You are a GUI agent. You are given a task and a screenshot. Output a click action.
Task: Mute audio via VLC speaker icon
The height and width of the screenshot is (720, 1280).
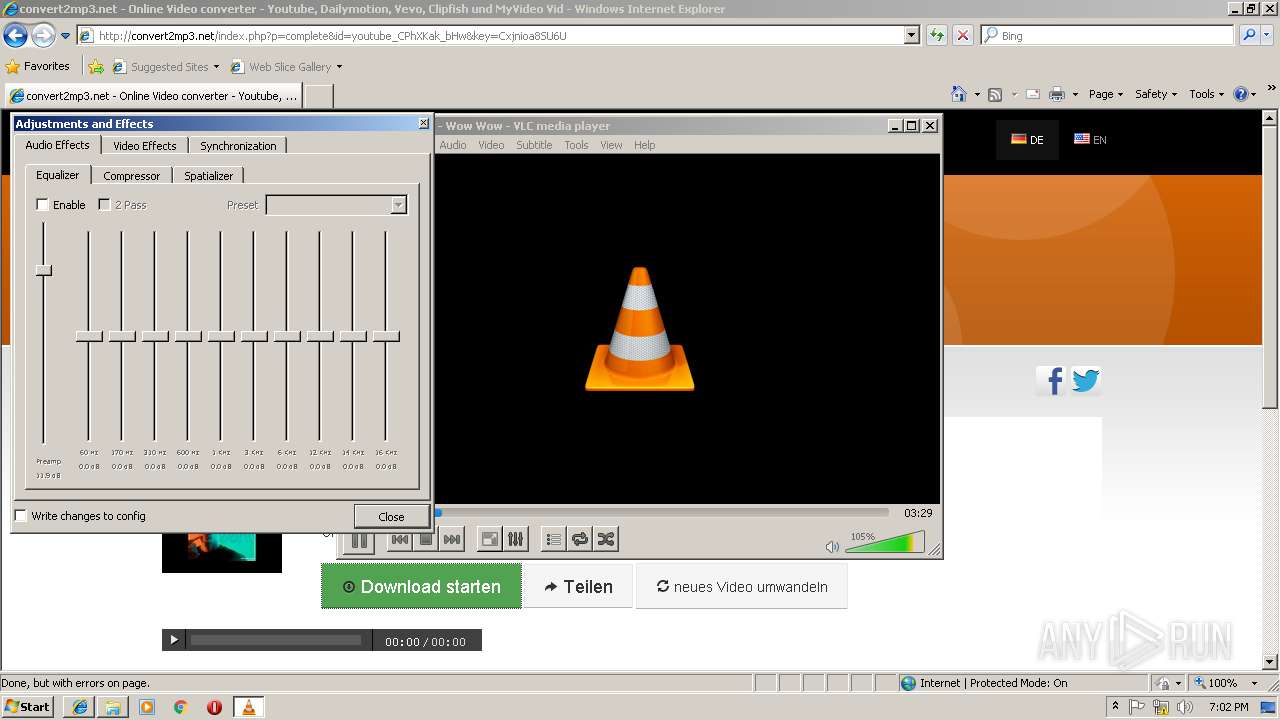(x=832, y=547)
